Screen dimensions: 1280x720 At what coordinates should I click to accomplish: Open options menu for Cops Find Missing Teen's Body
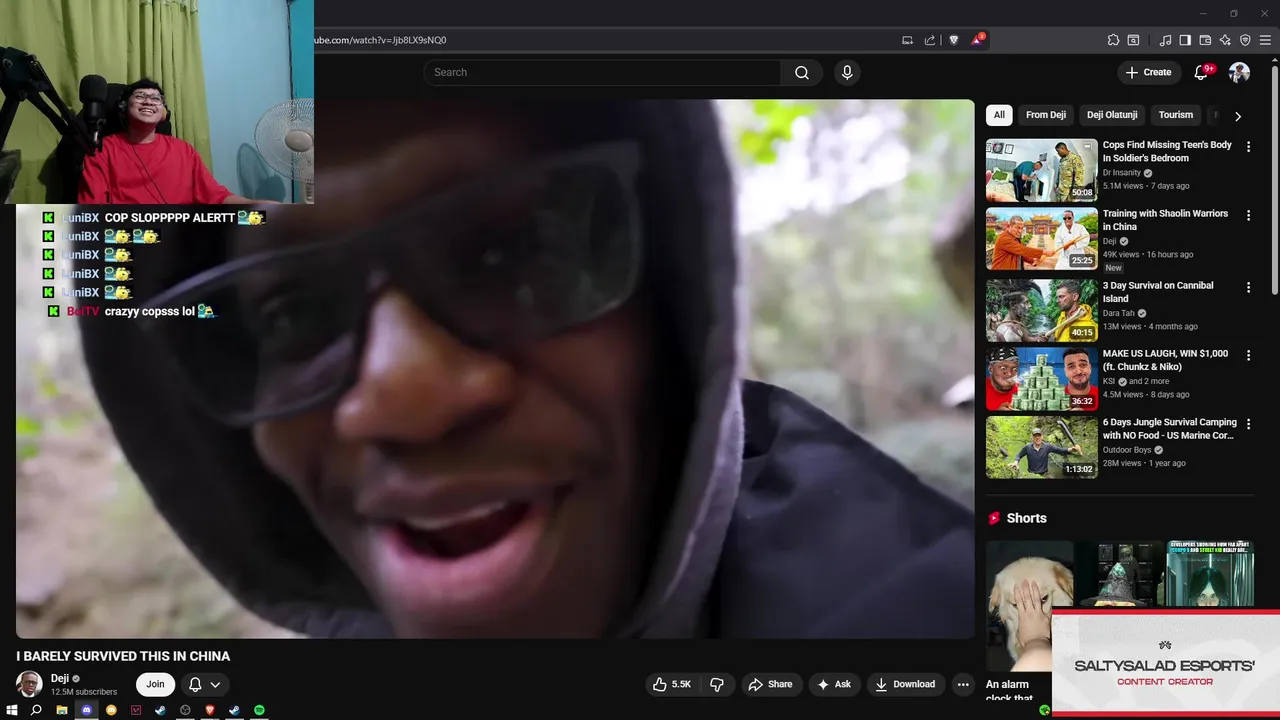(1248, 146)
